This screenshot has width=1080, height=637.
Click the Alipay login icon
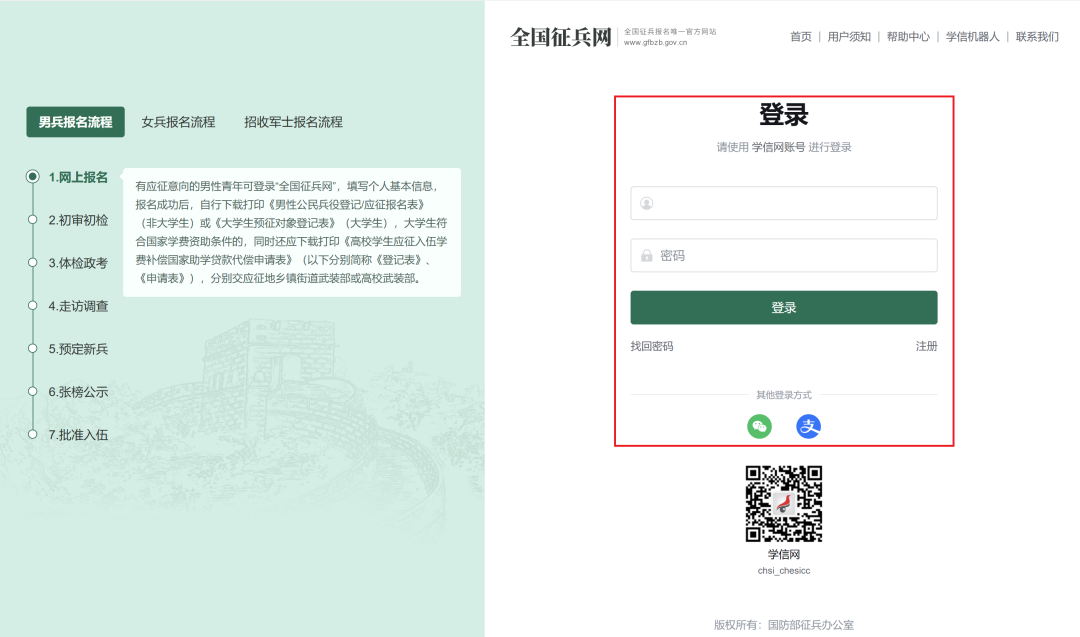click(808, 427)
